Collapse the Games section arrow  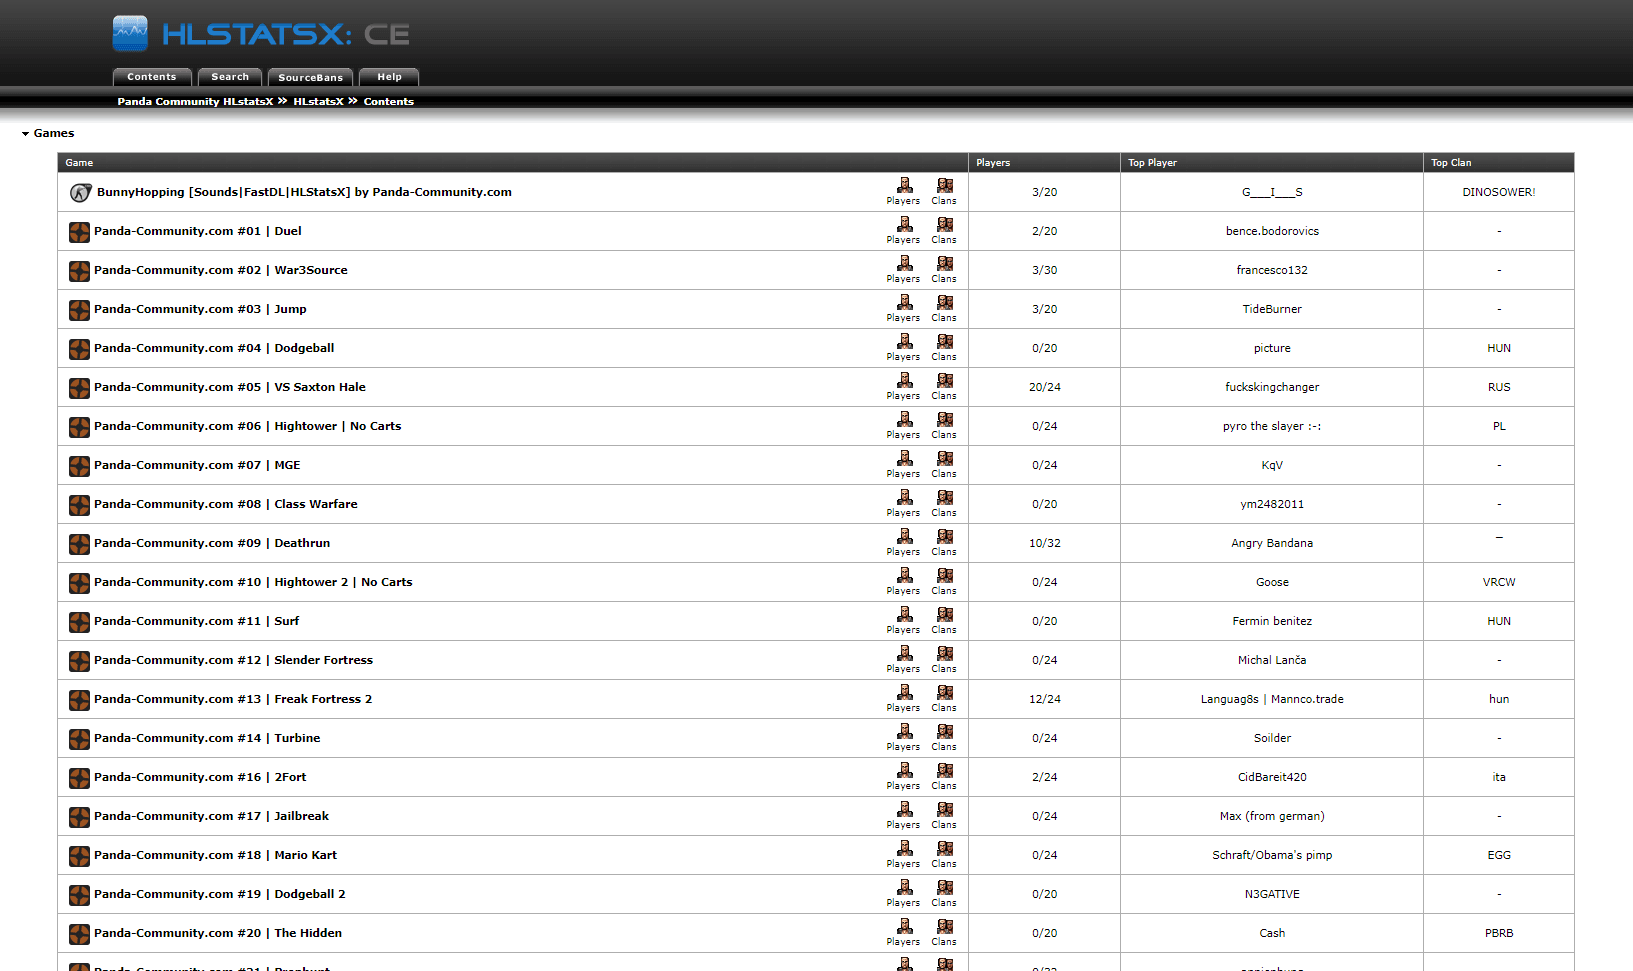click(25, 134)
